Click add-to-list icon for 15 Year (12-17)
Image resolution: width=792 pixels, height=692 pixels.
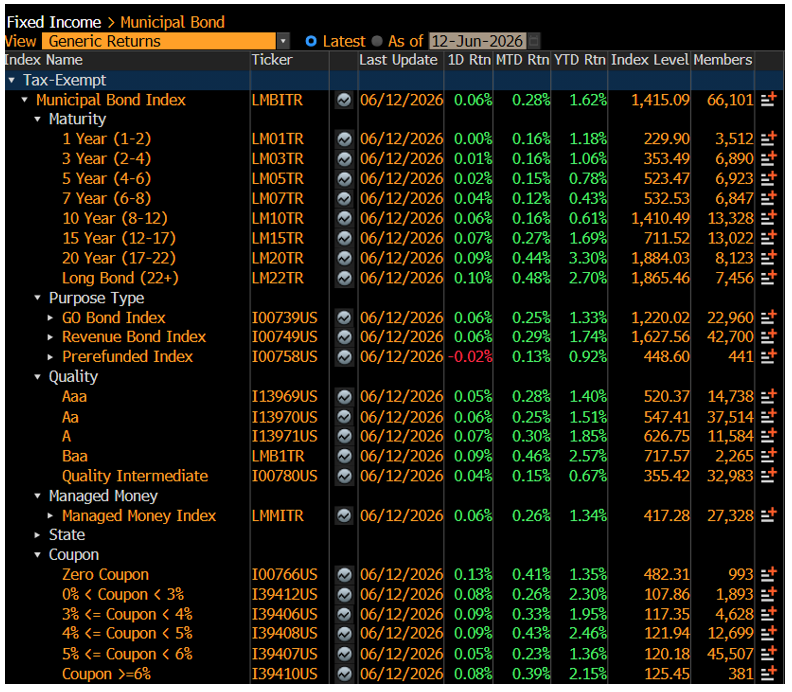[768, 237]
